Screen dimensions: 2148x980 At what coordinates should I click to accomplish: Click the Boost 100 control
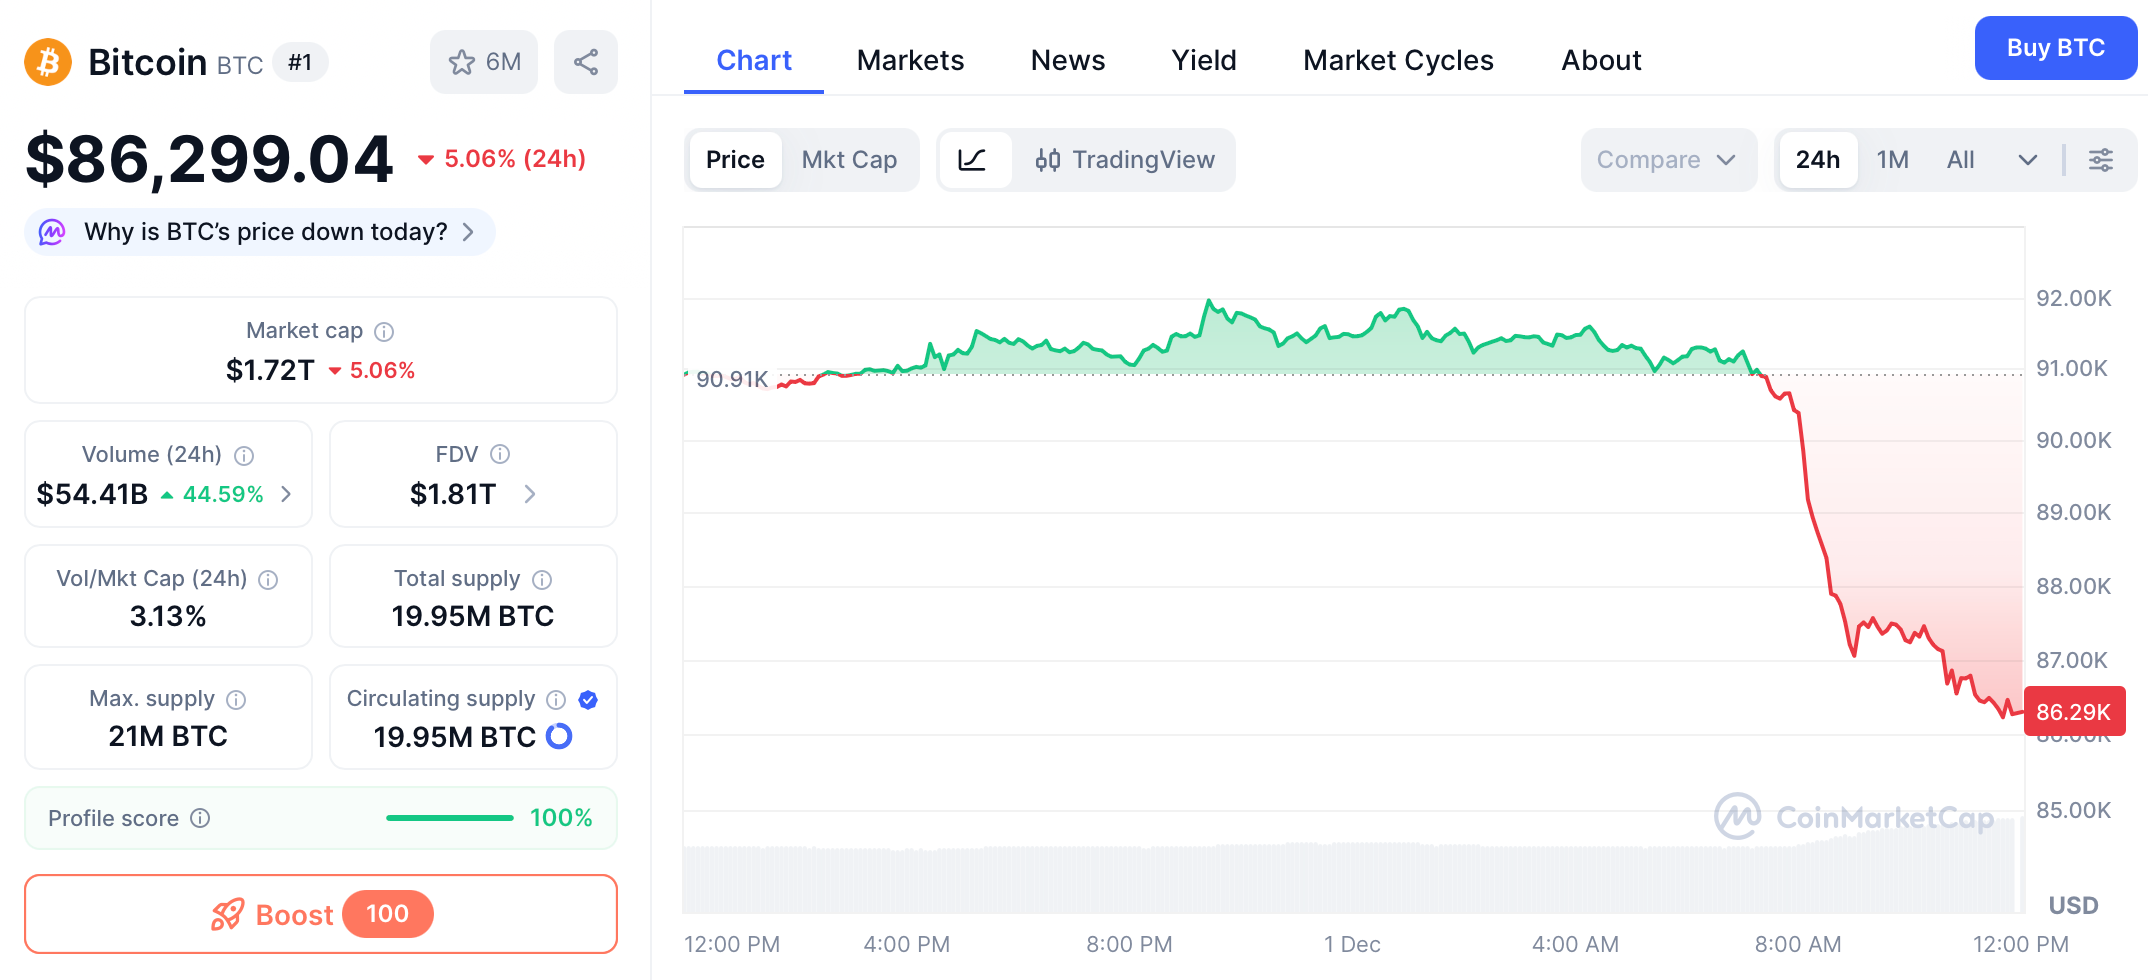click(x=320, y=913)
